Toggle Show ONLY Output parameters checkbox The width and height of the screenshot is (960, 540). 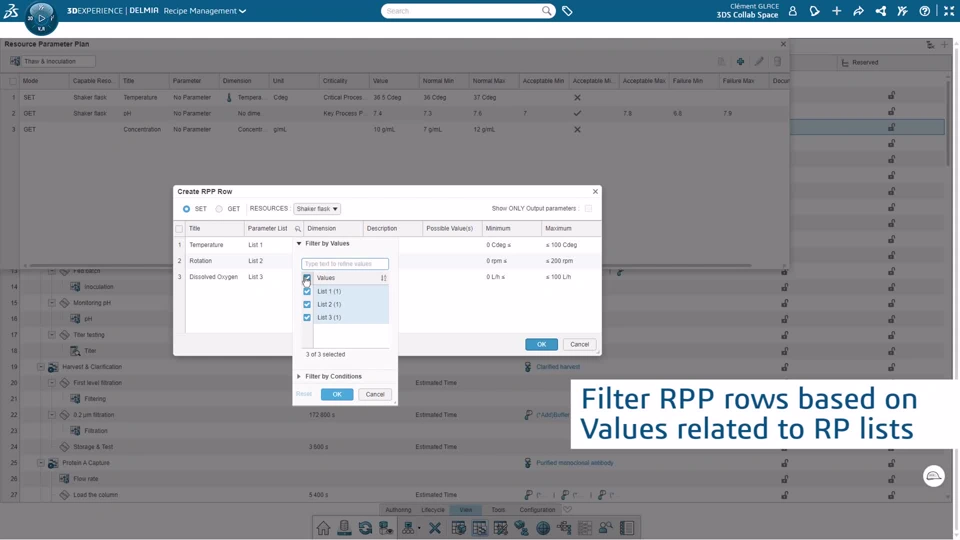point(588,209)
